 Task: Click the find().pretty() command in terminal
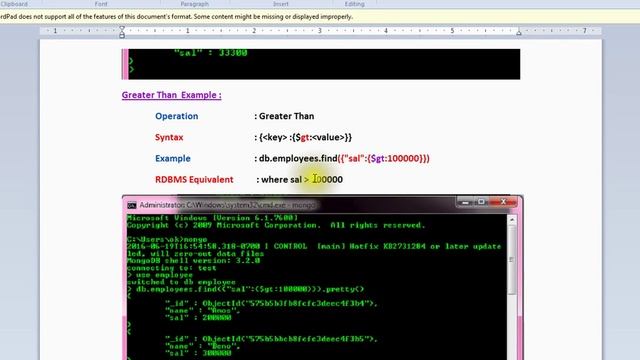(245, 289)
